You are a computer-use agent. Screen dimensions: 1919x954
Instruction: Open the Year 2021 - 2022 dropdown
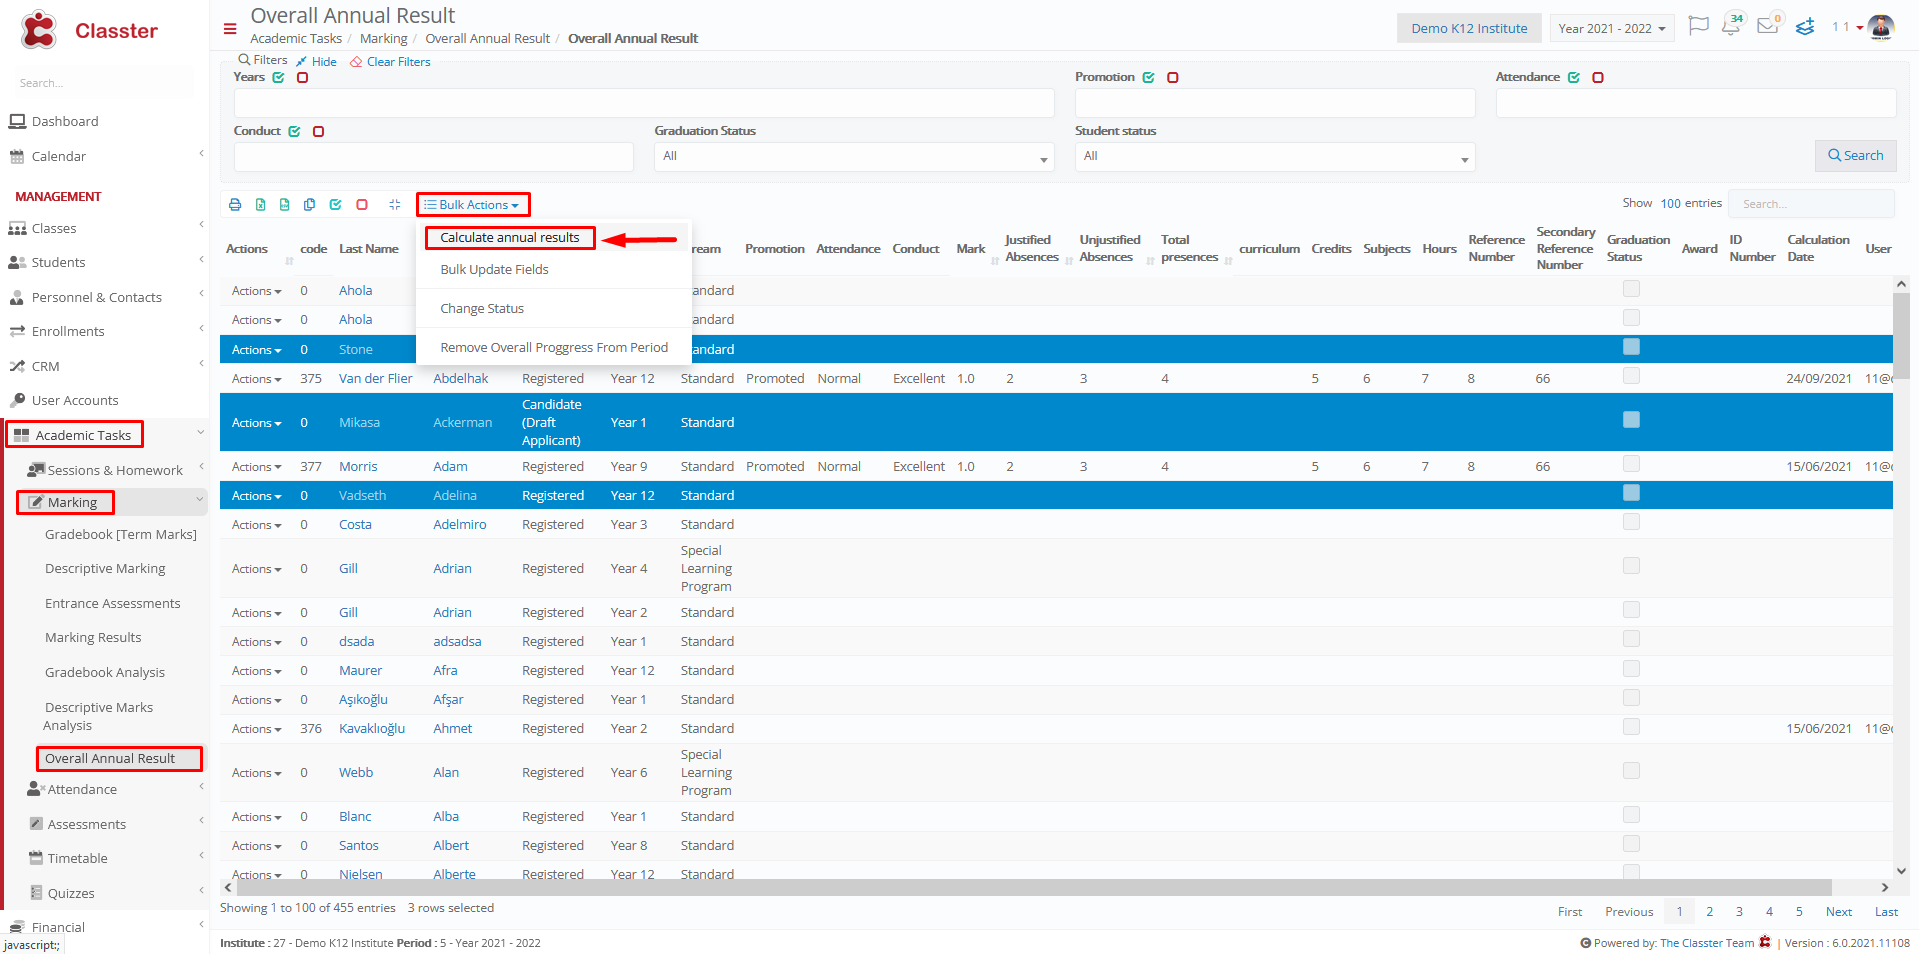[x=1612, y=28]
